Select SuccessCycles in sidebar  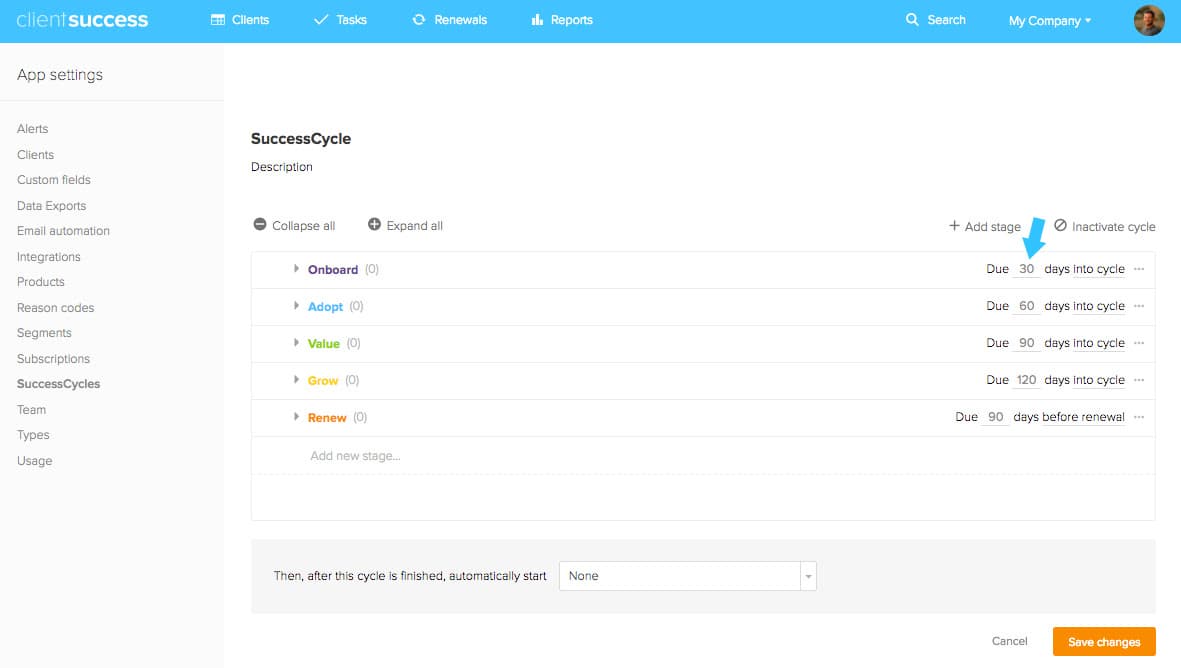(x=58, y=384)
